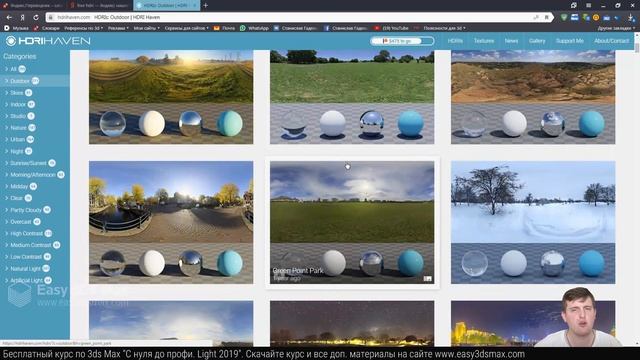Viewport: 640px width, 360px height.
Task: Select the Sunrise/Sunset category
Action: pyautogui.click(x=35, y=163)
